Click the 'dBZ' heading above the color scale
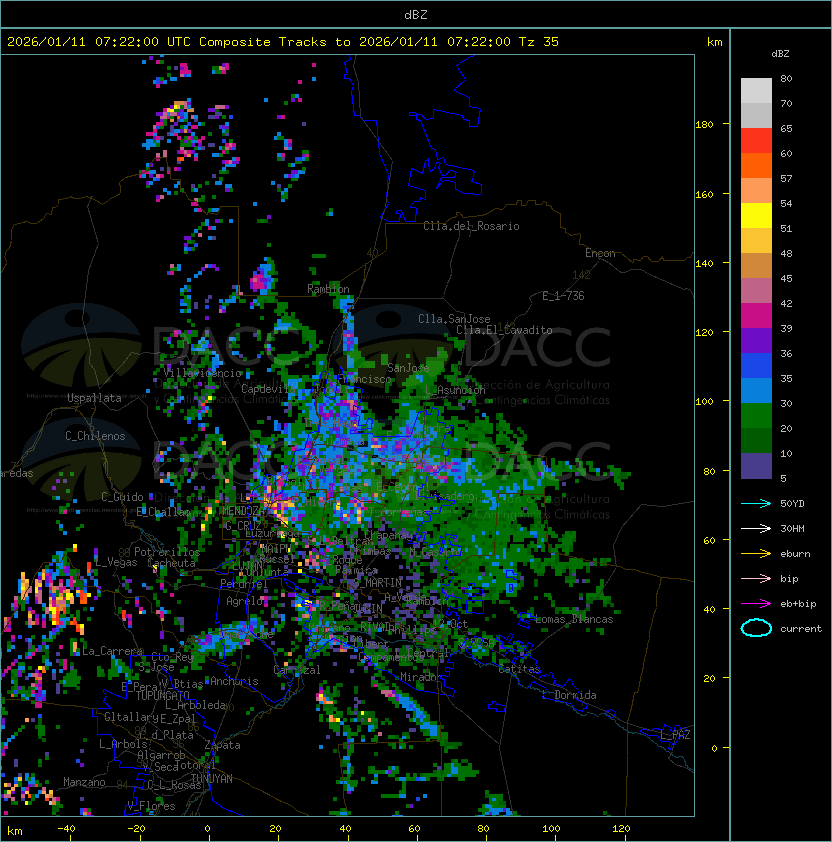832x842 pixels. [780, 54]
